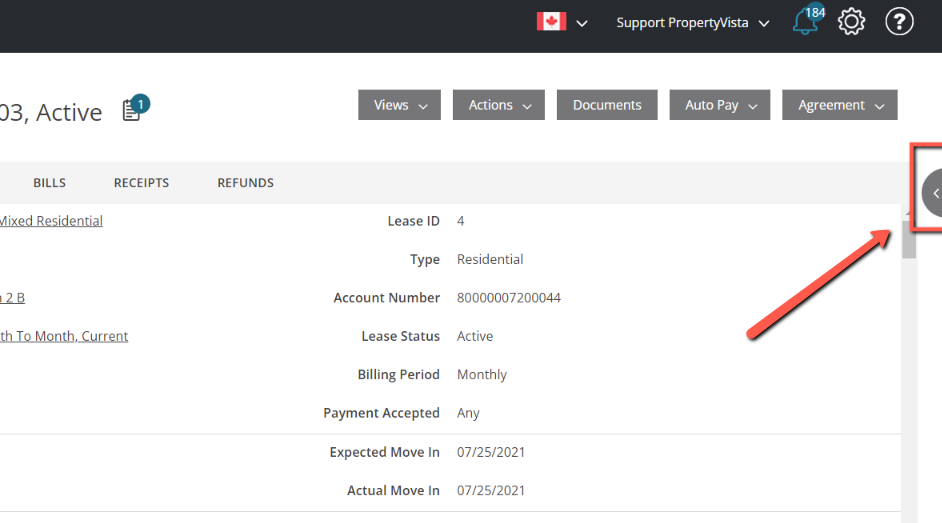942x523 pixels.
Task: Open the Month To Month, Current link
Action: pyautogui.click(x=64, y=336)
